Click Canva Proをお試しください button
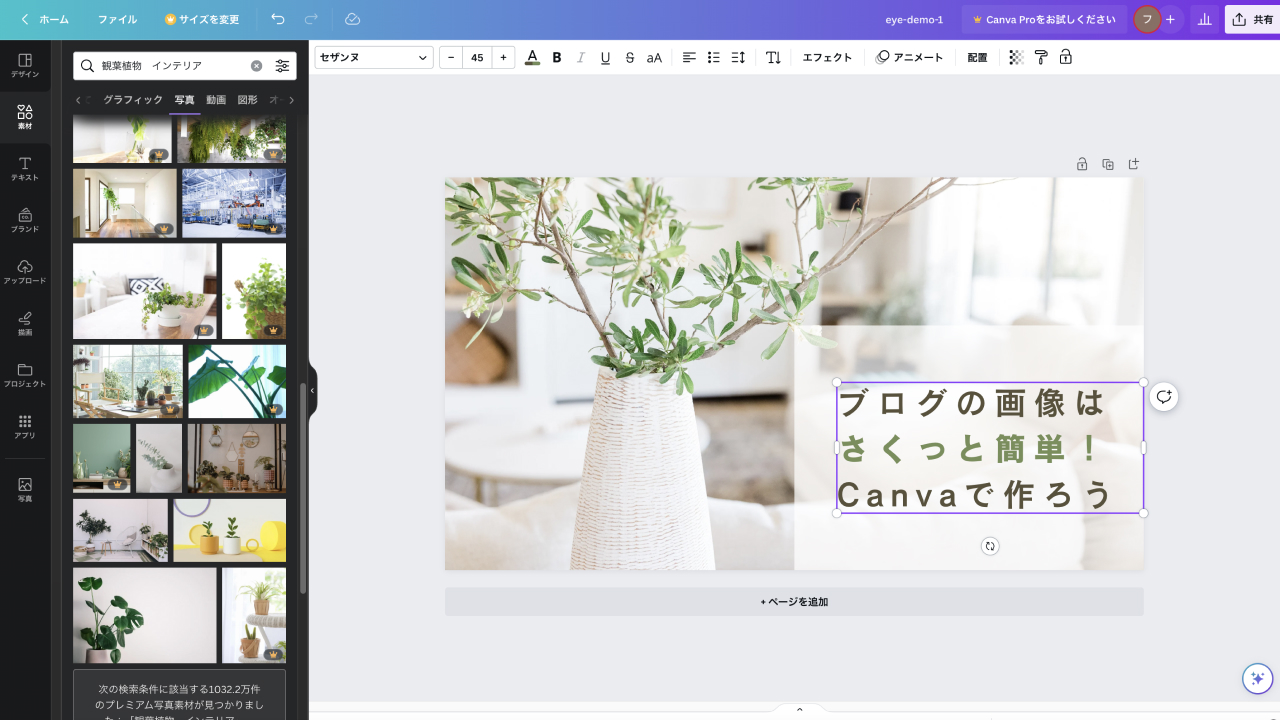1280x720 pixels. click(x=1044, y=19)
